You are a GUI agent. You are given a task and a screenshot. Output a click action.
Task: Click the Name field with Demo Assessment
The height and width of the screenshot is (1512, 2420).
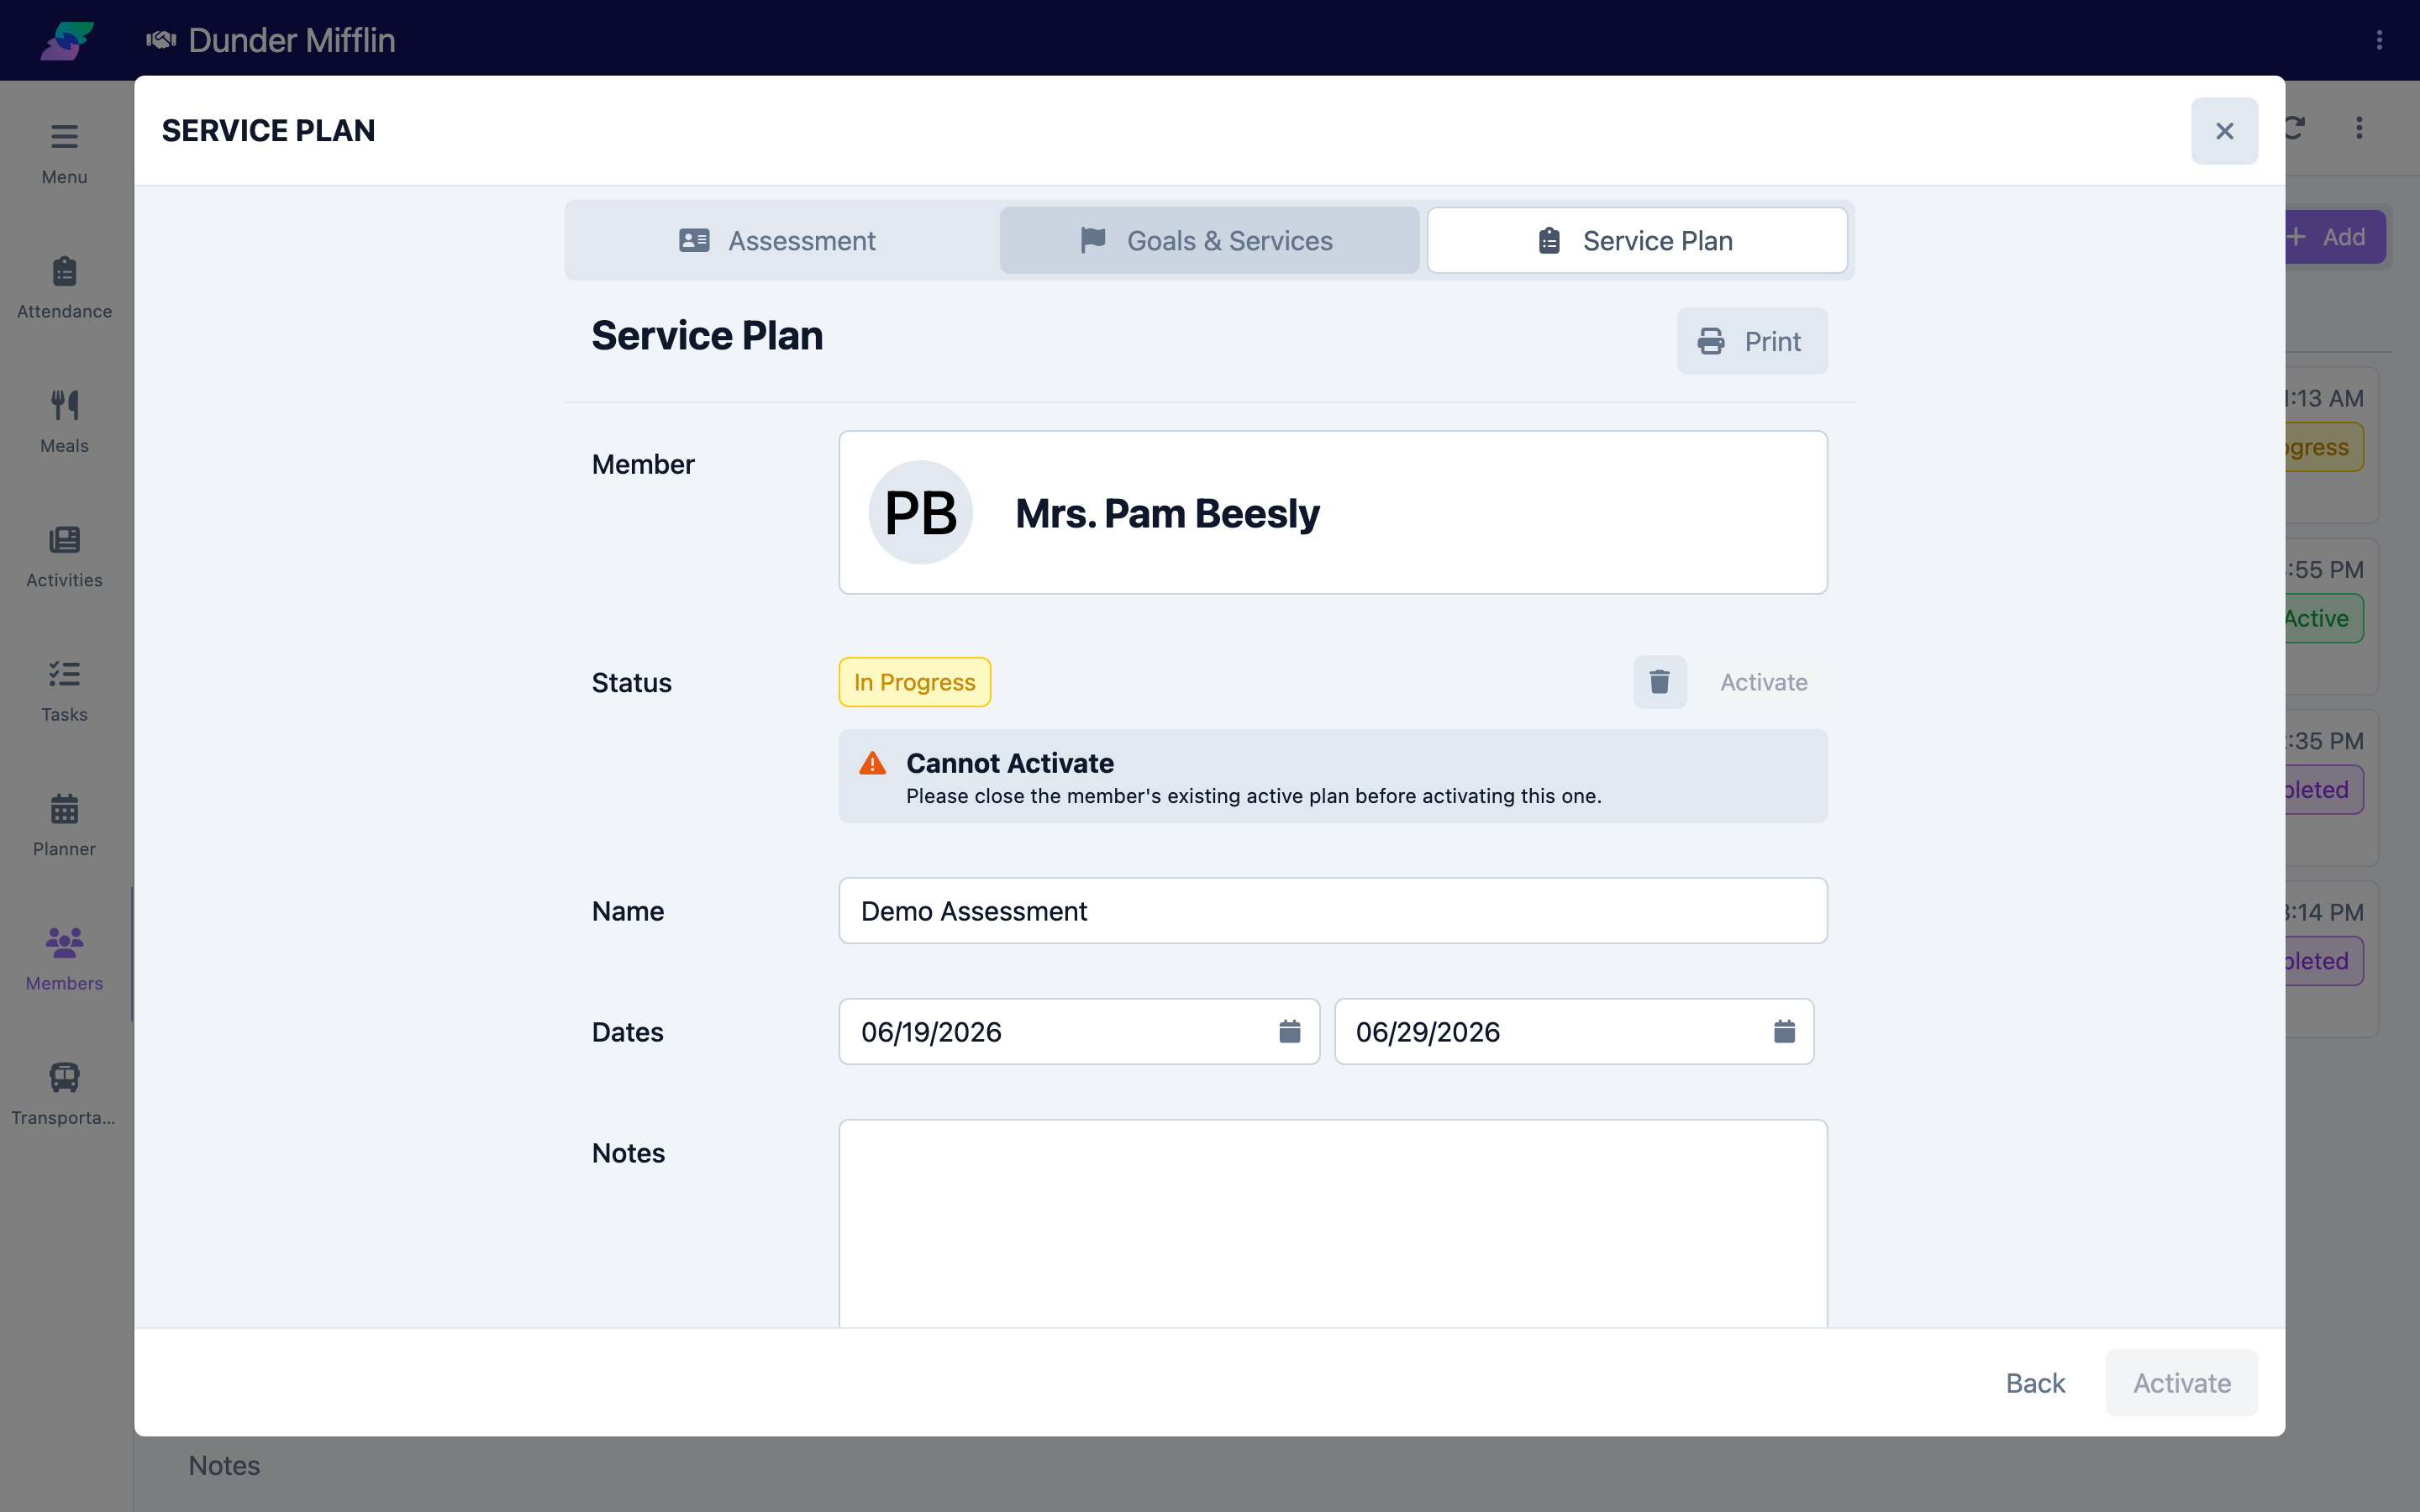click(x=1332, y=910)
